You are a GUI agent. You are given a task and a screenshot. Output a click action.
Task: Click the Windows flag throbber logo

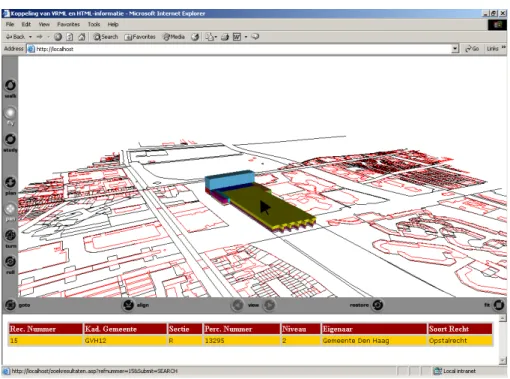[497, 25]
